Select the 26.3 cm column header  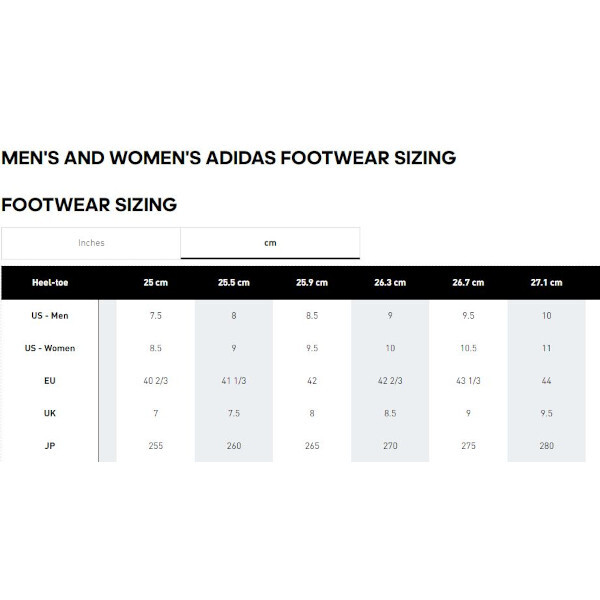(389, 283)
